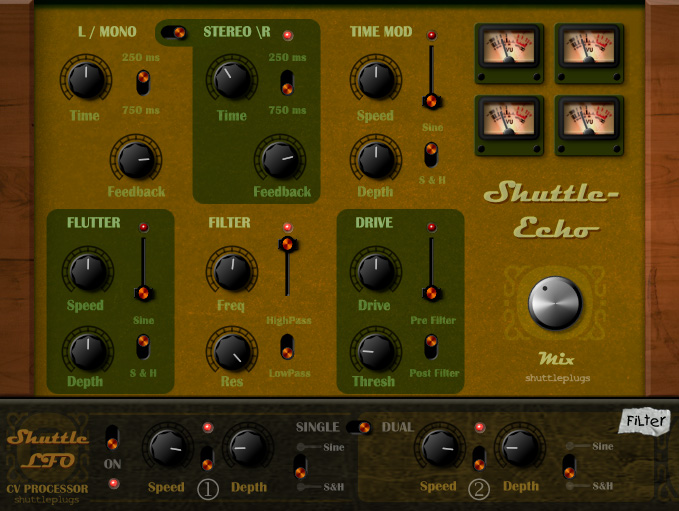Toggle STEREO\R 250ms/750ms range switch

click(288, 82)
